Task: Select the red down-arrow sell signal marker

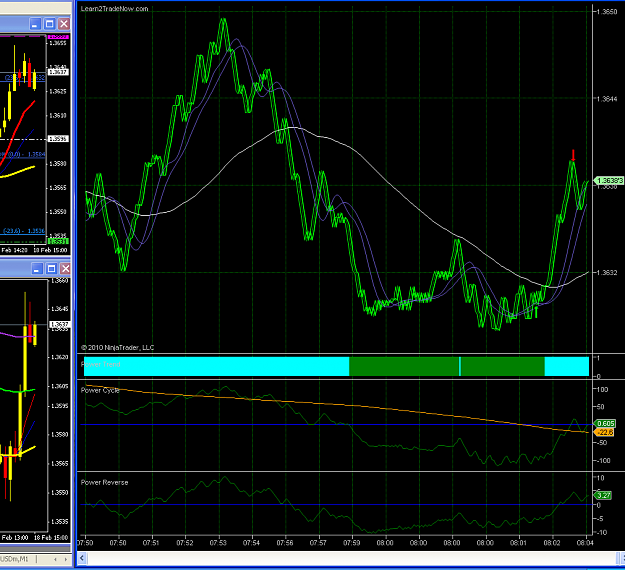Action: coord(573,155)
